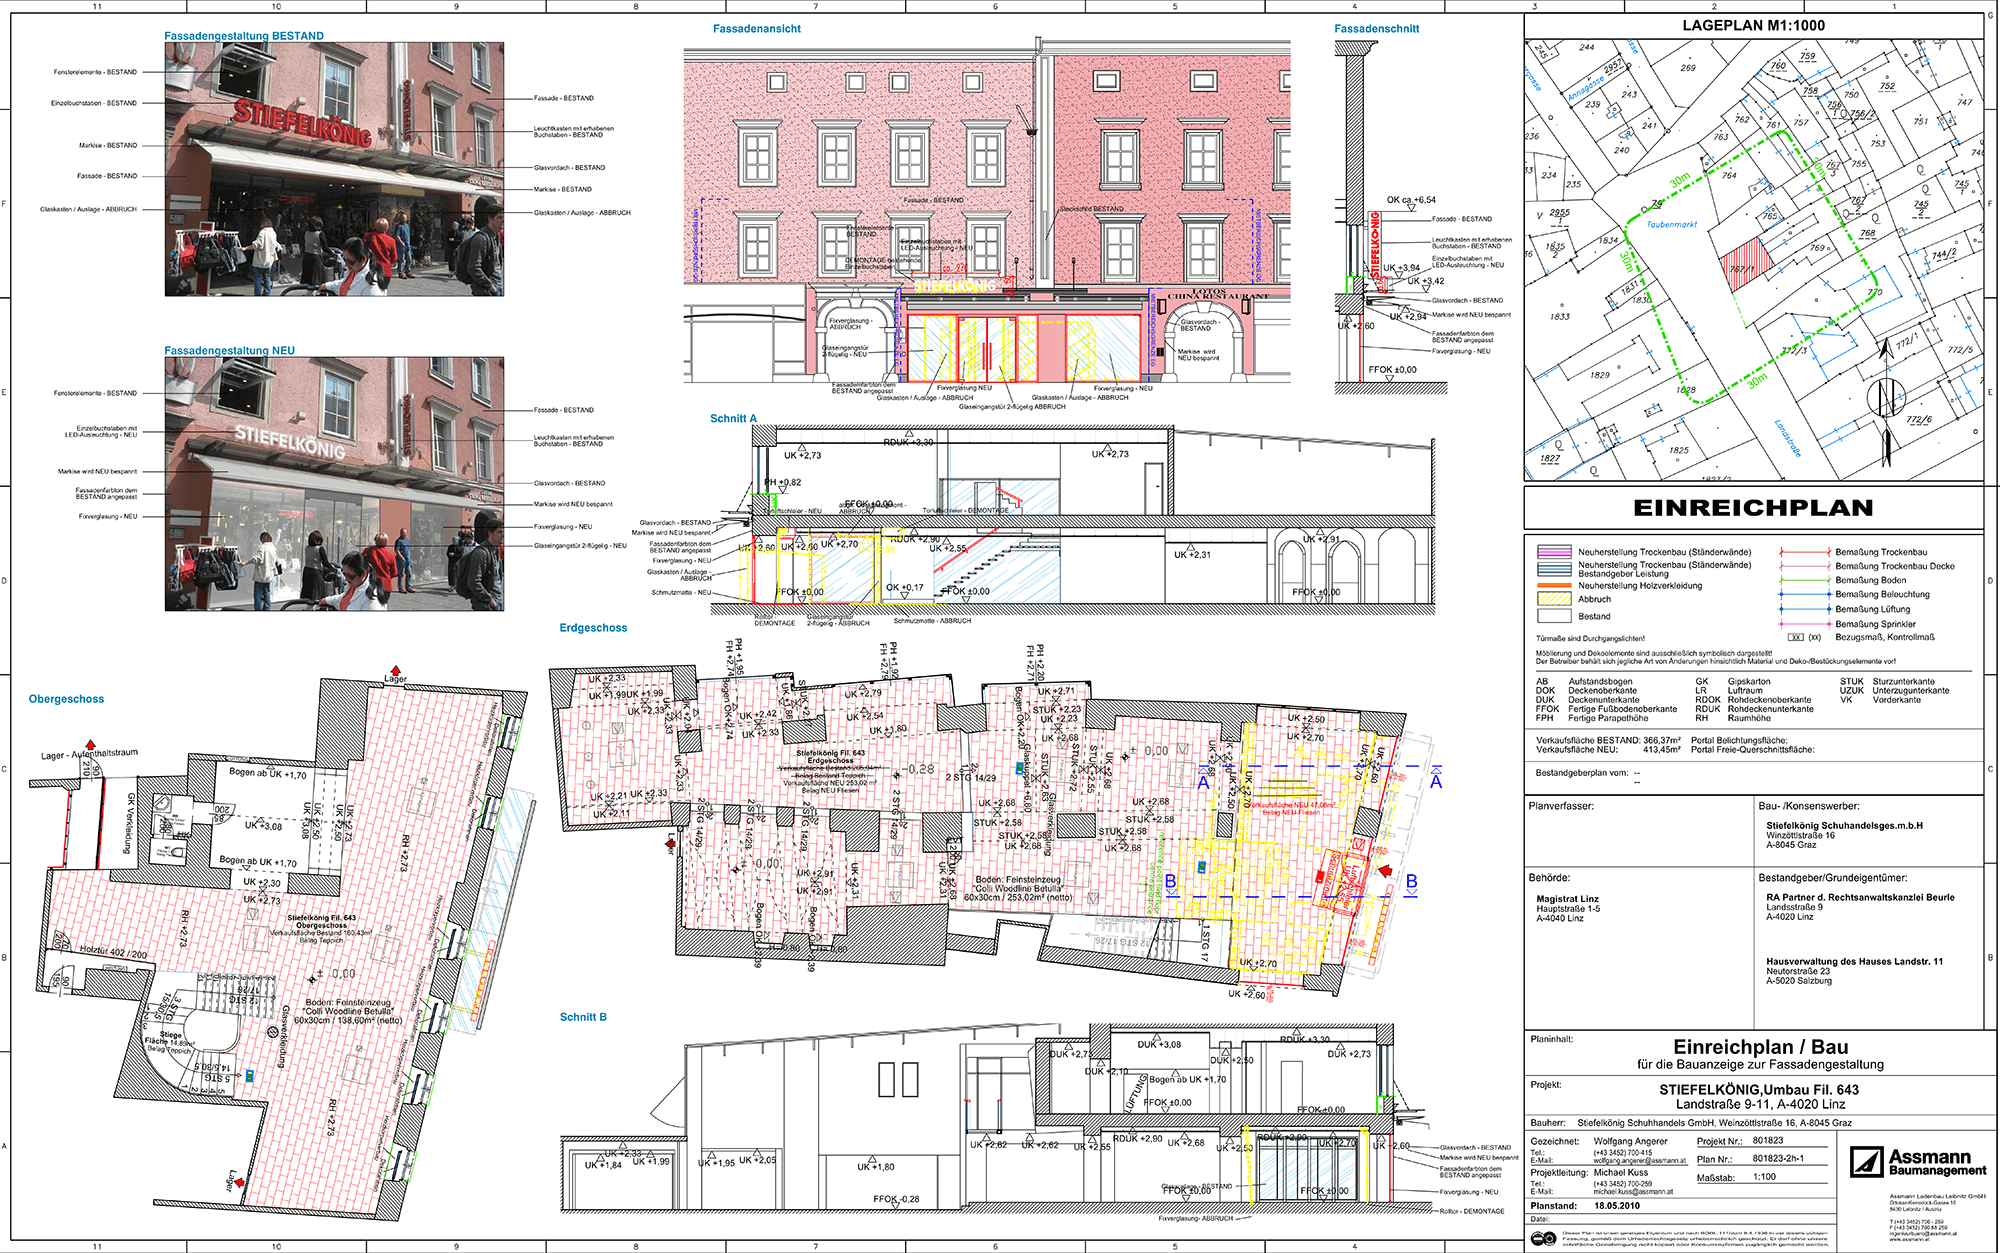Viewport: 2000px width, 1253px height.
Task: Click the orange Neuherstellung Holzverkleidung swatch
Action: [x=1554, y=586]
